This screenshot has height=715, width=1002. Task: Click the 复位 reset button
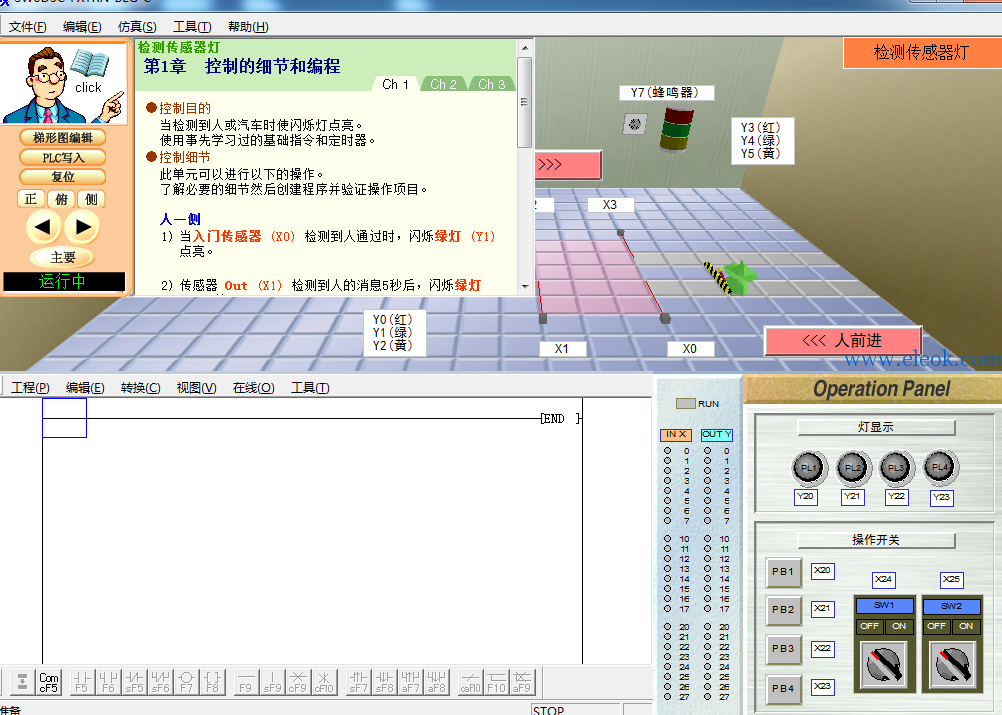[x=63, y=177]
